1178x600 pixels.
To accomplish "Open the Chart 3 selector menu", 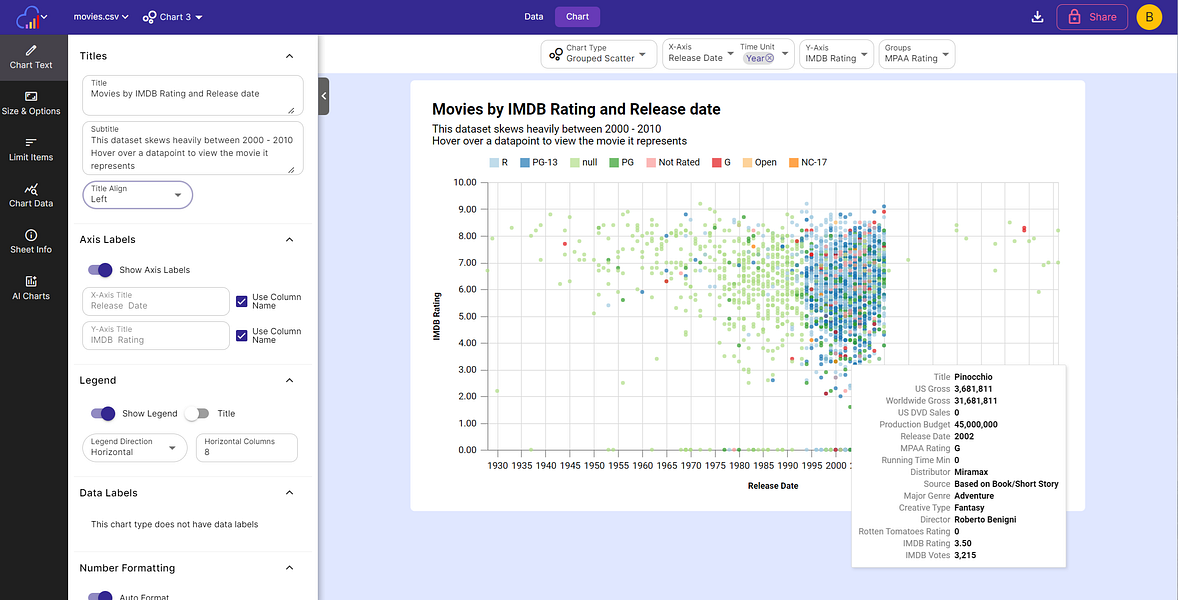I will coord(173,17).
